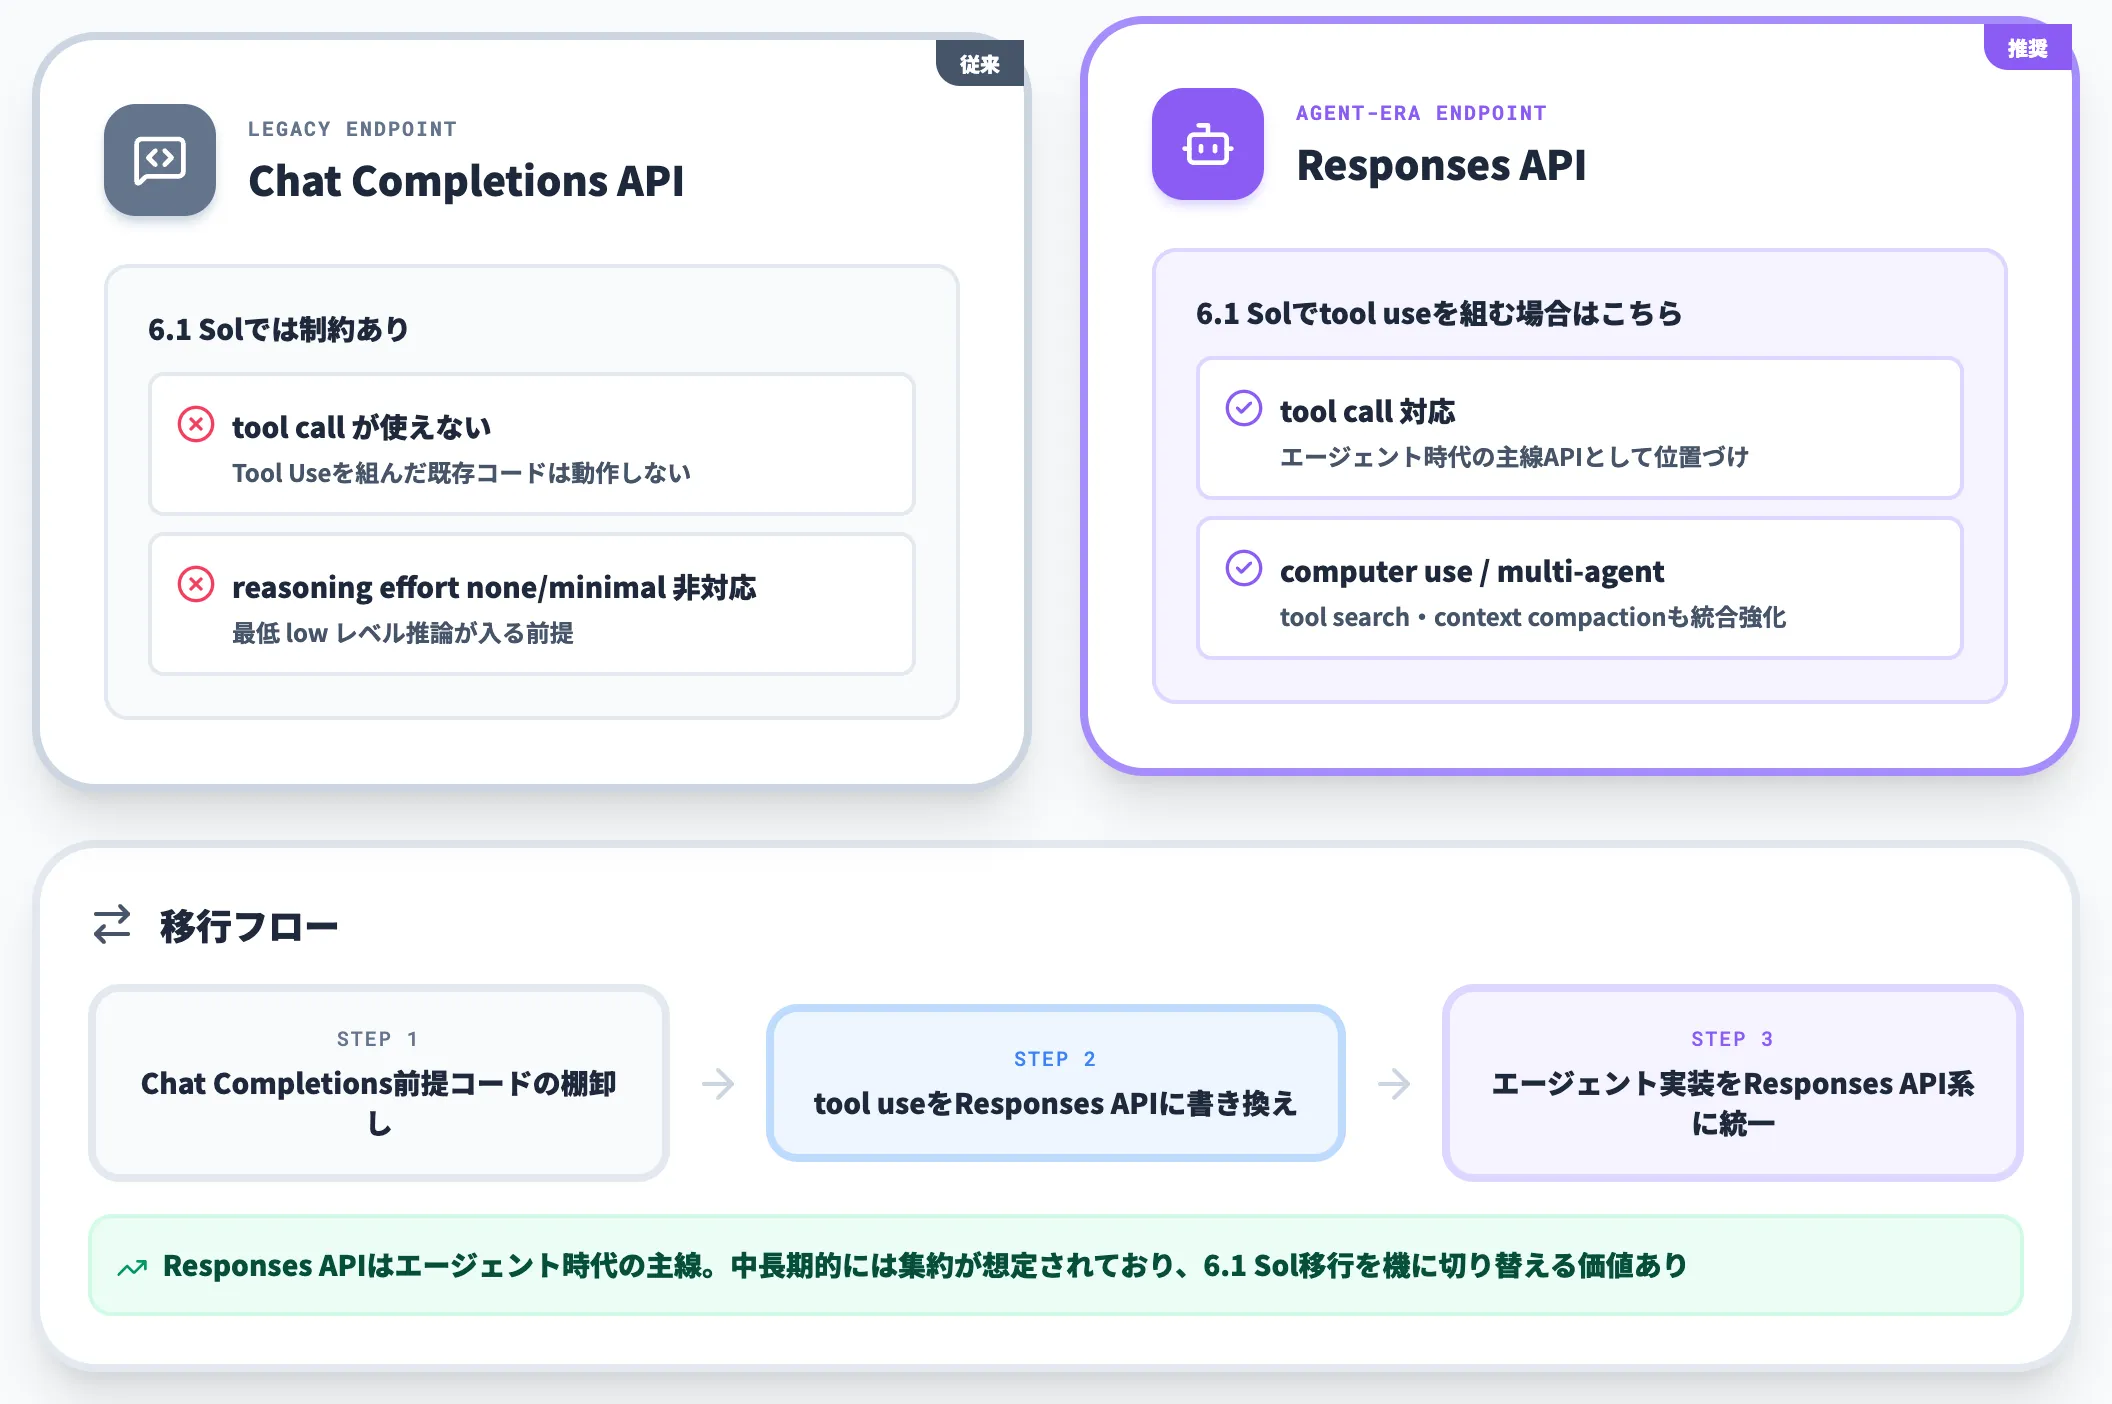
Task: Click 'Tool Useを組んだ既存コードは動作しない' text
Action: 461,473
